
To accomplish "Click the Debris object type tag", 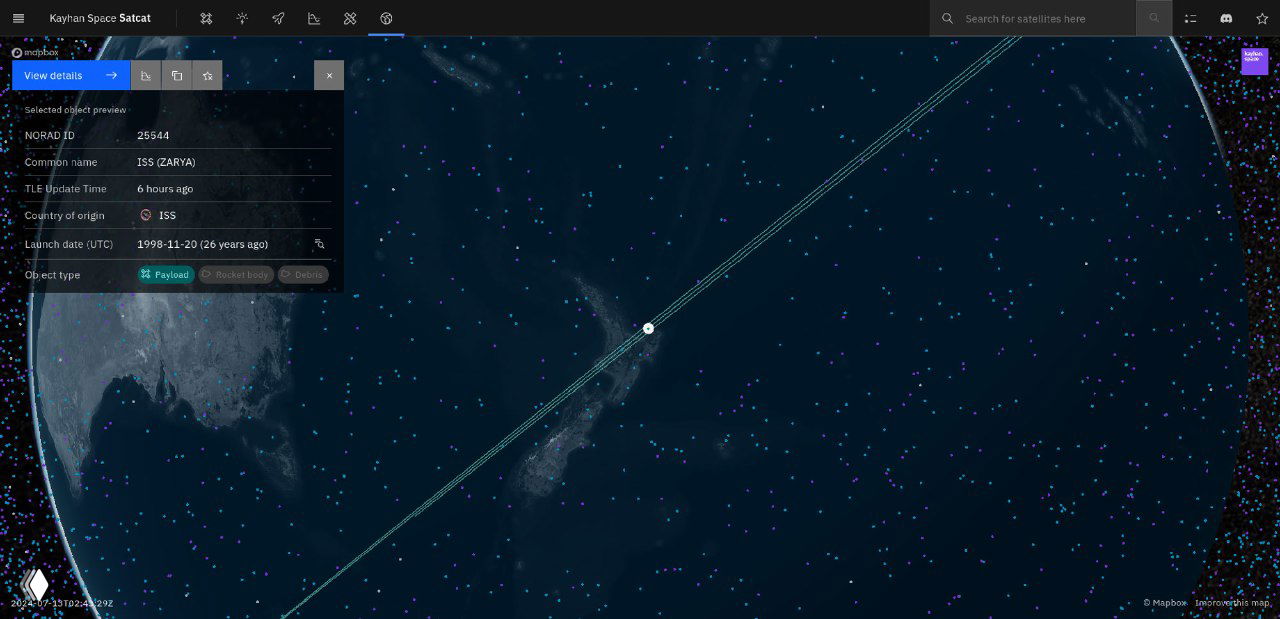I will (303, 274).
